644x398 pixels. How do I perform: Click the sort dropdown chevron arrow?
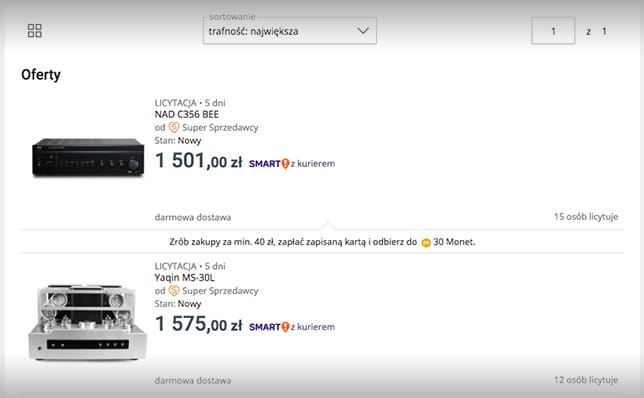point(363,31)
